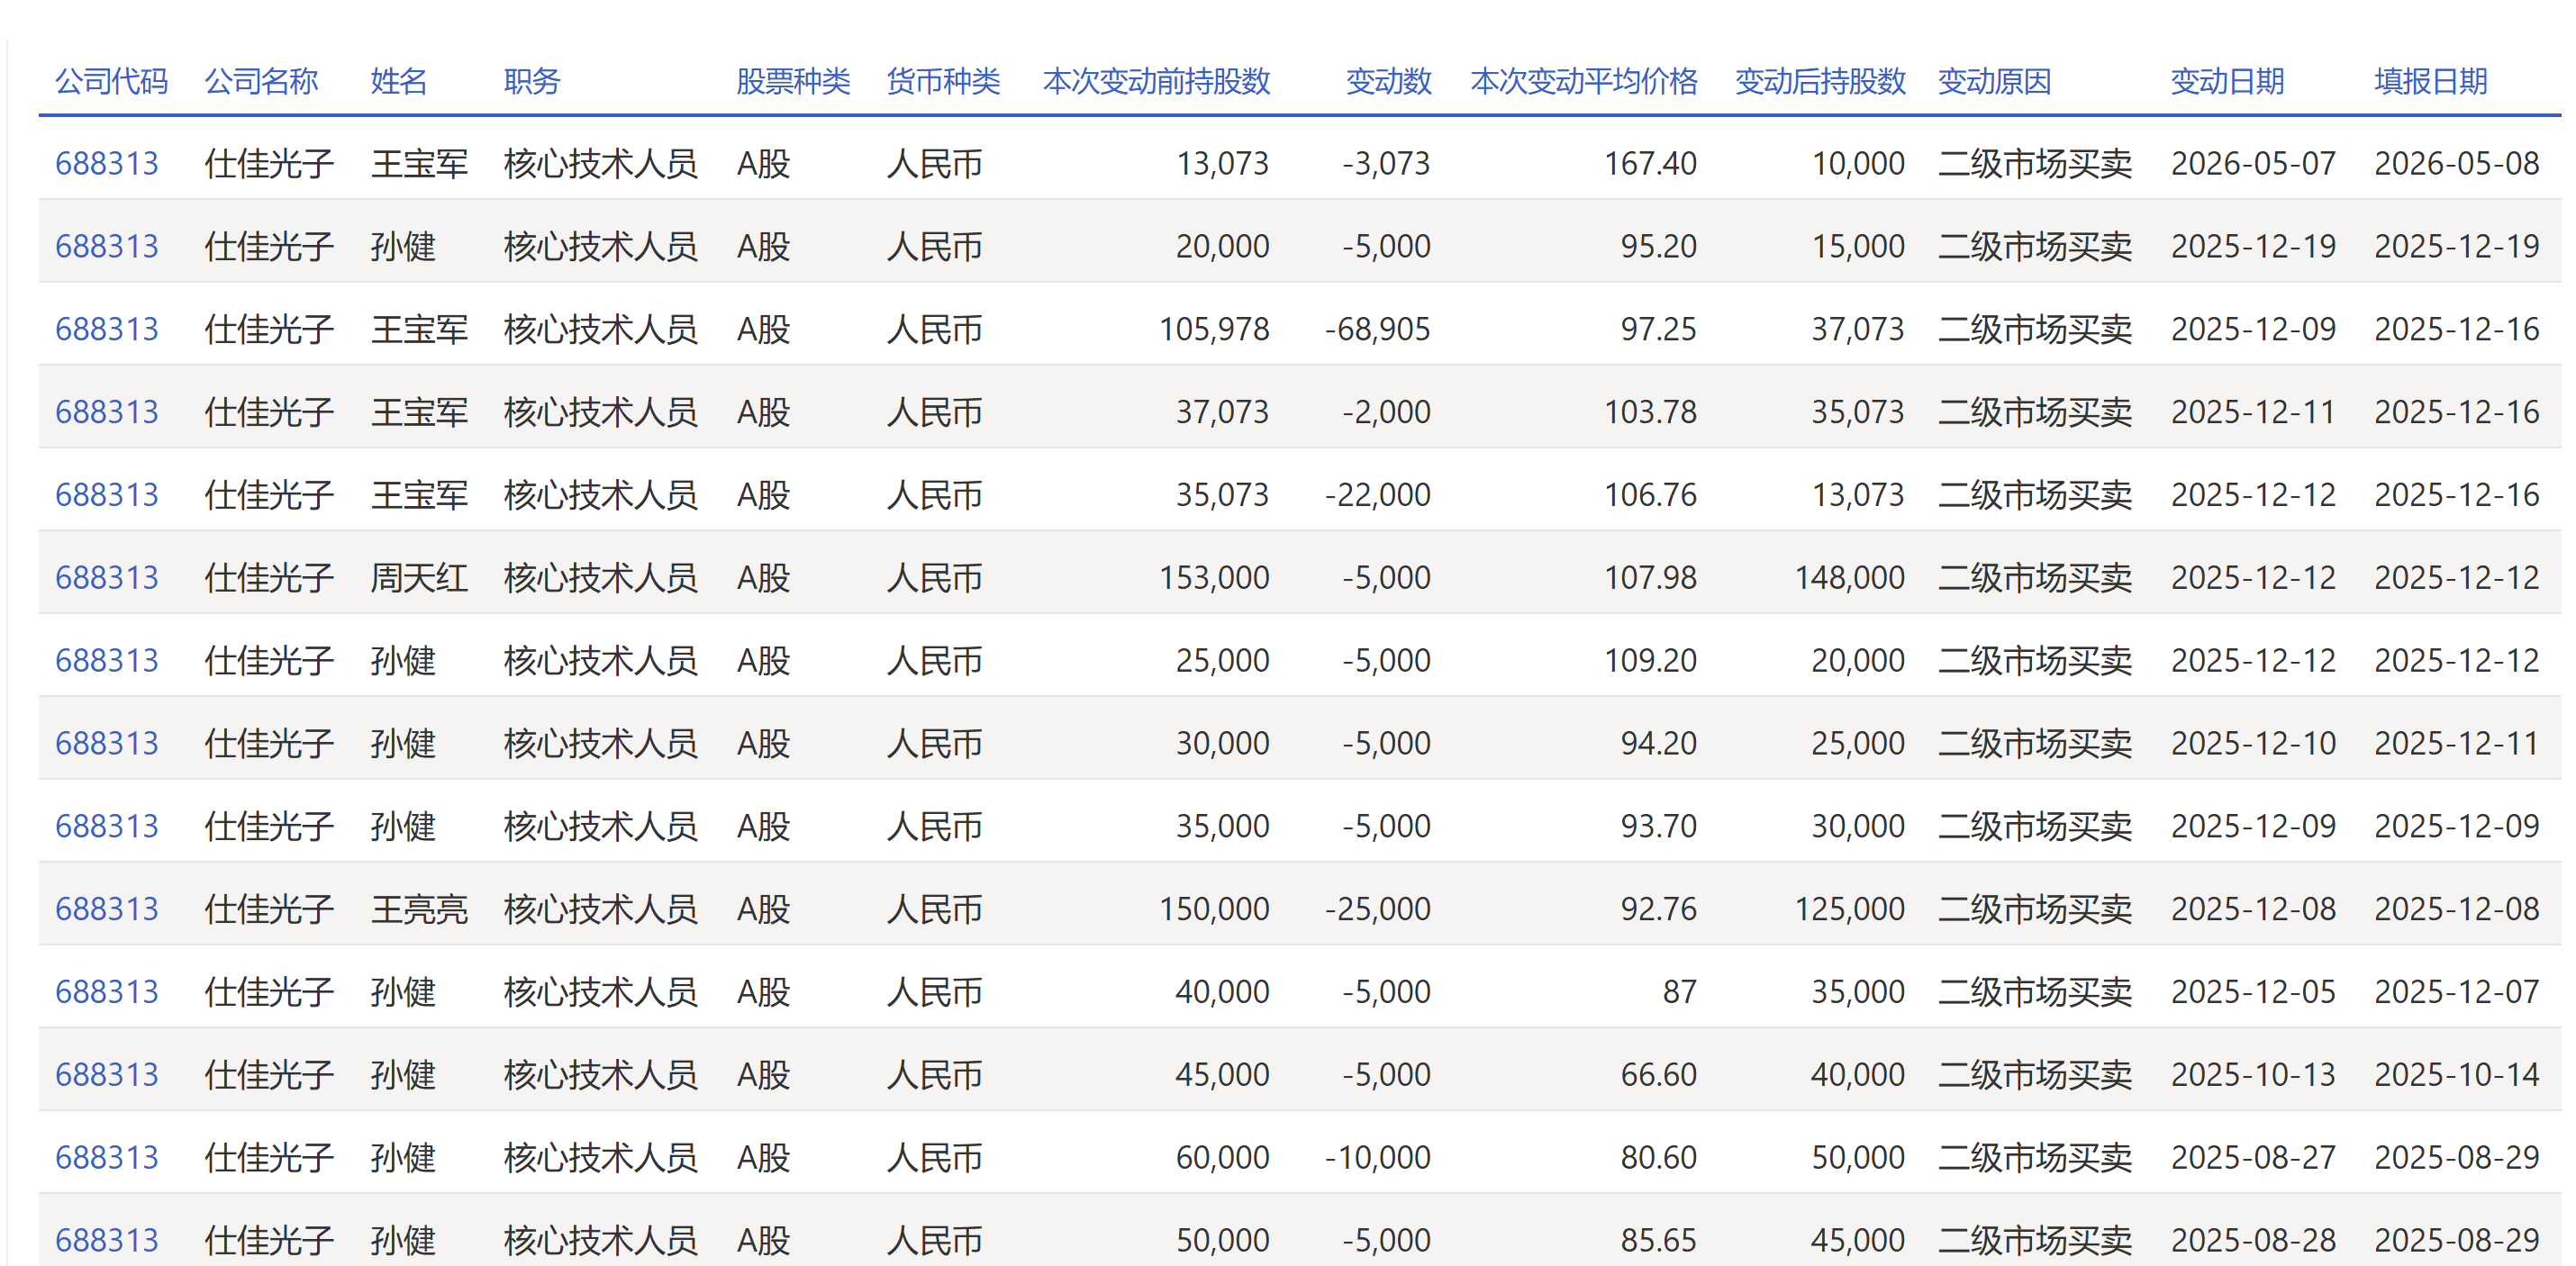Click the average price 93.70
The width and height of the screenshot is (2576, 1266).
tap(1659, 826)
